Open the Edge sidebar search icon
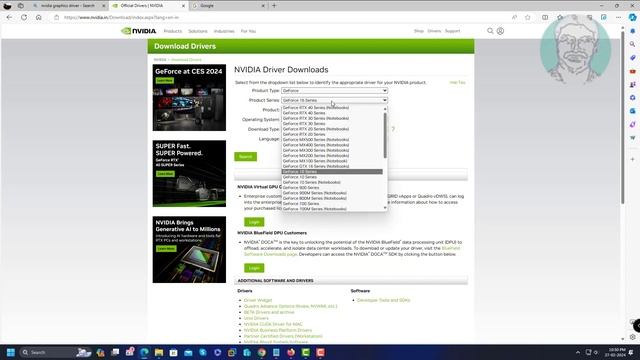 pyautogui.click(x=633, y=44)
